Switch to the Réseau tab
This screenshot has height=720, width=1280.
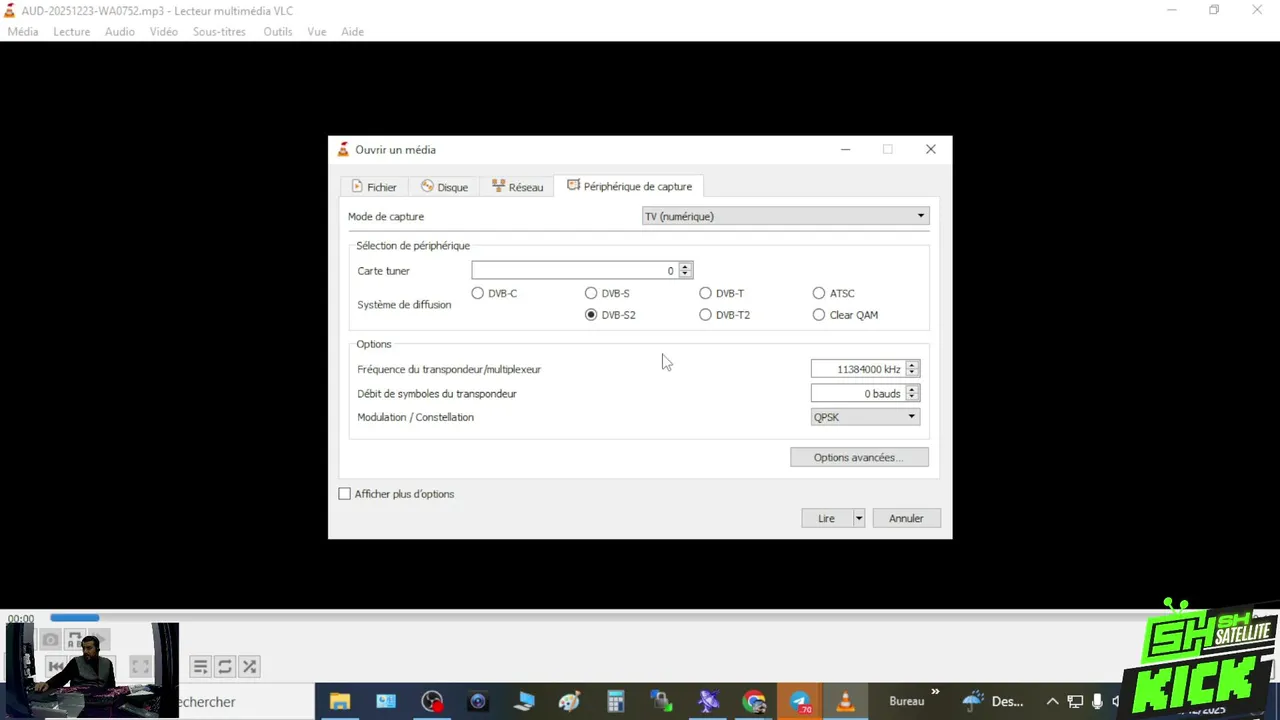[518, 187]
